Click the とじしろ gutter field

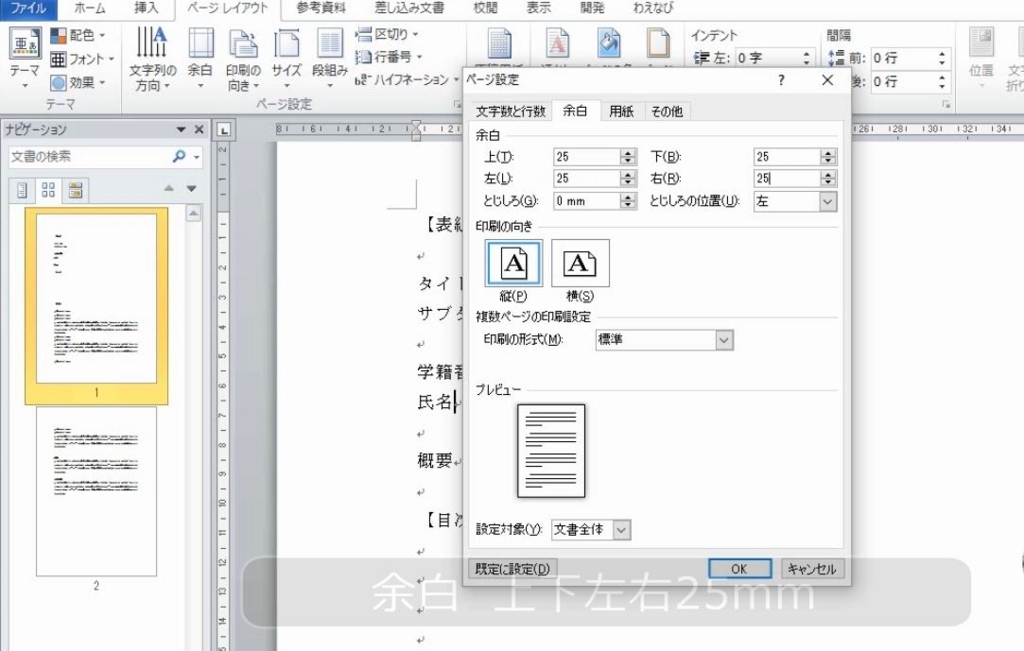pyautogui.click(x=586, y=201)
